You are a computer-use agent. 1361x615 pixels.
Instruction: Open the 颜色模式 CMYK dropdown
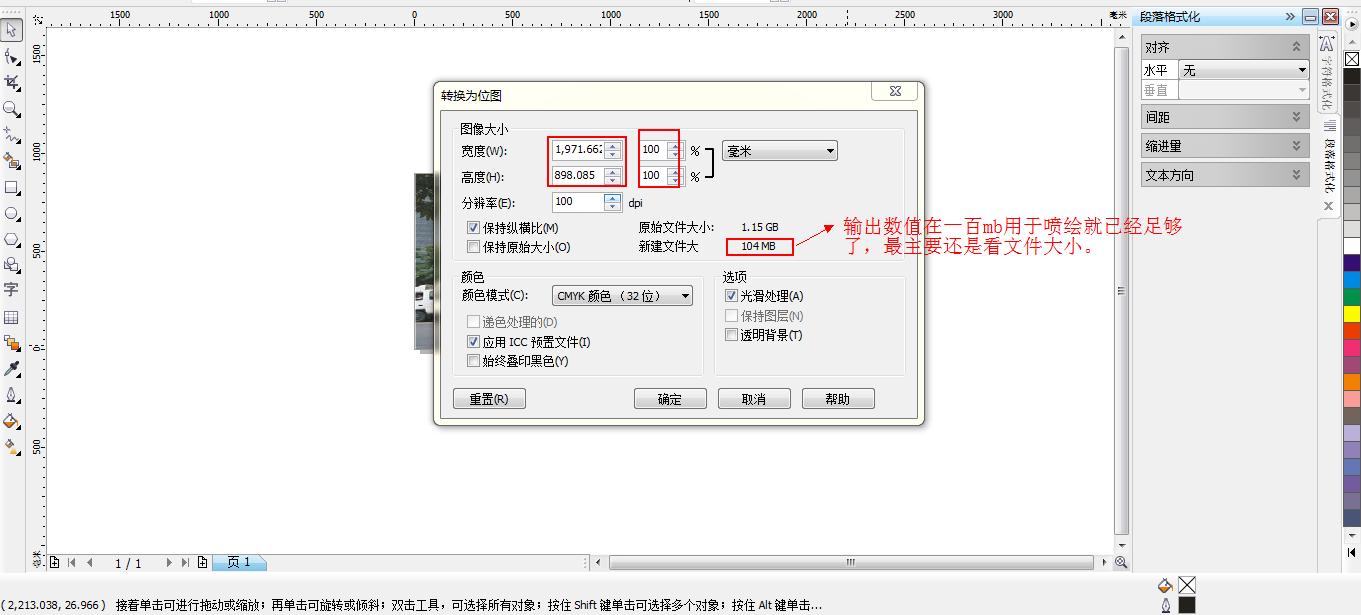[x=683, y=295]
